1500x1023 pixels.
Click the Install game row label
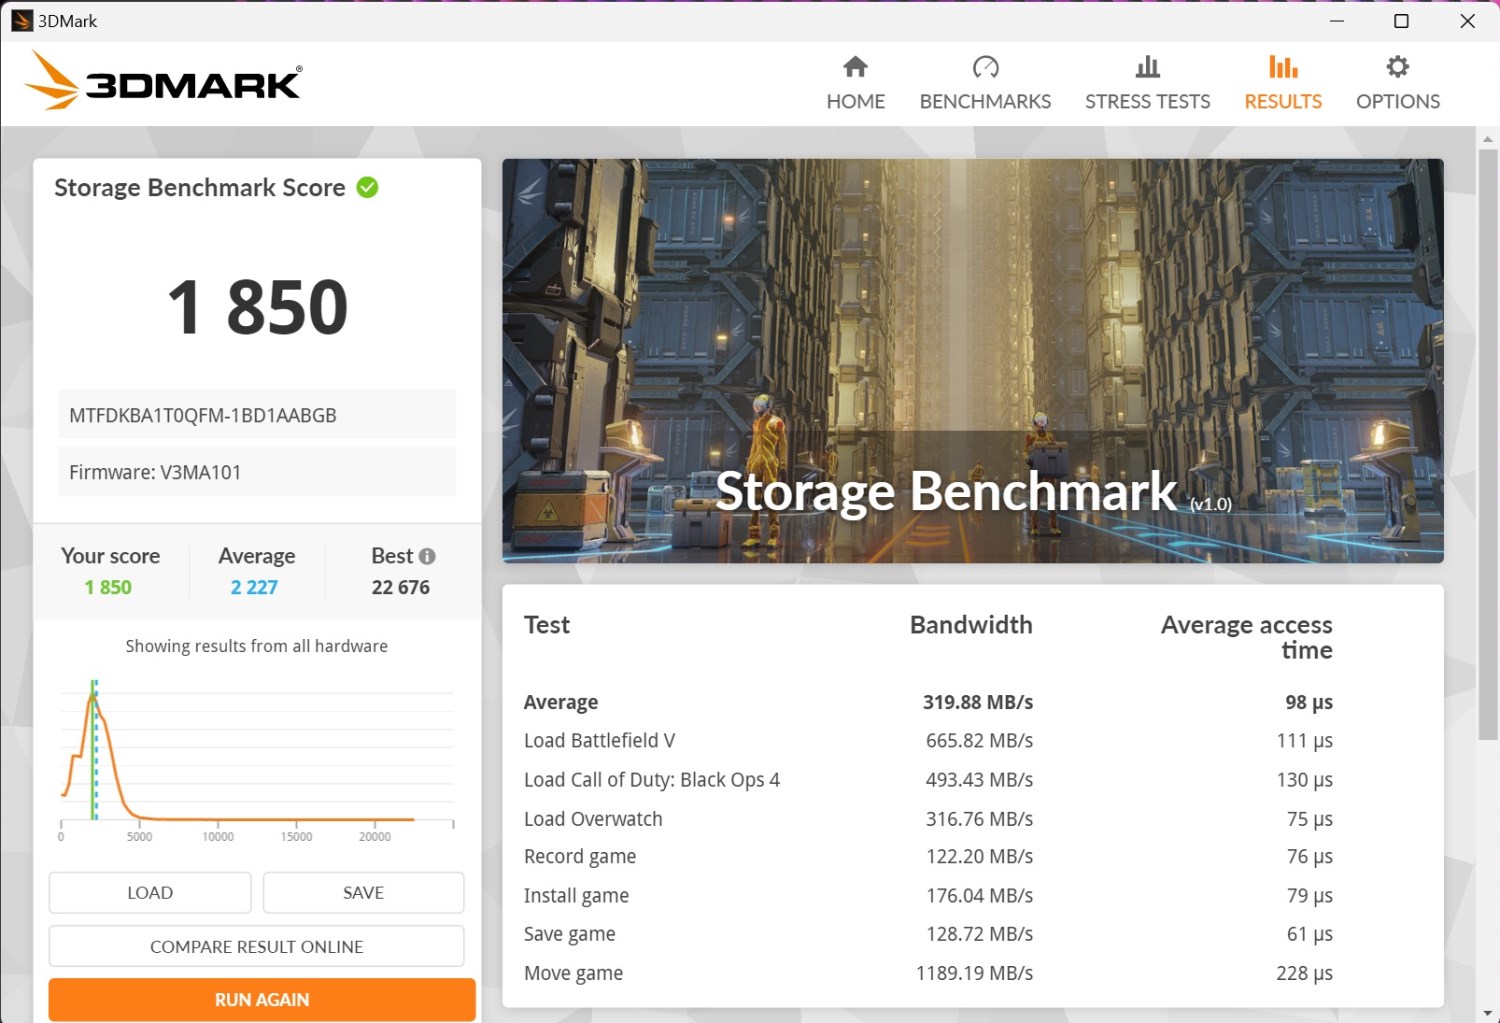point(576,896)
